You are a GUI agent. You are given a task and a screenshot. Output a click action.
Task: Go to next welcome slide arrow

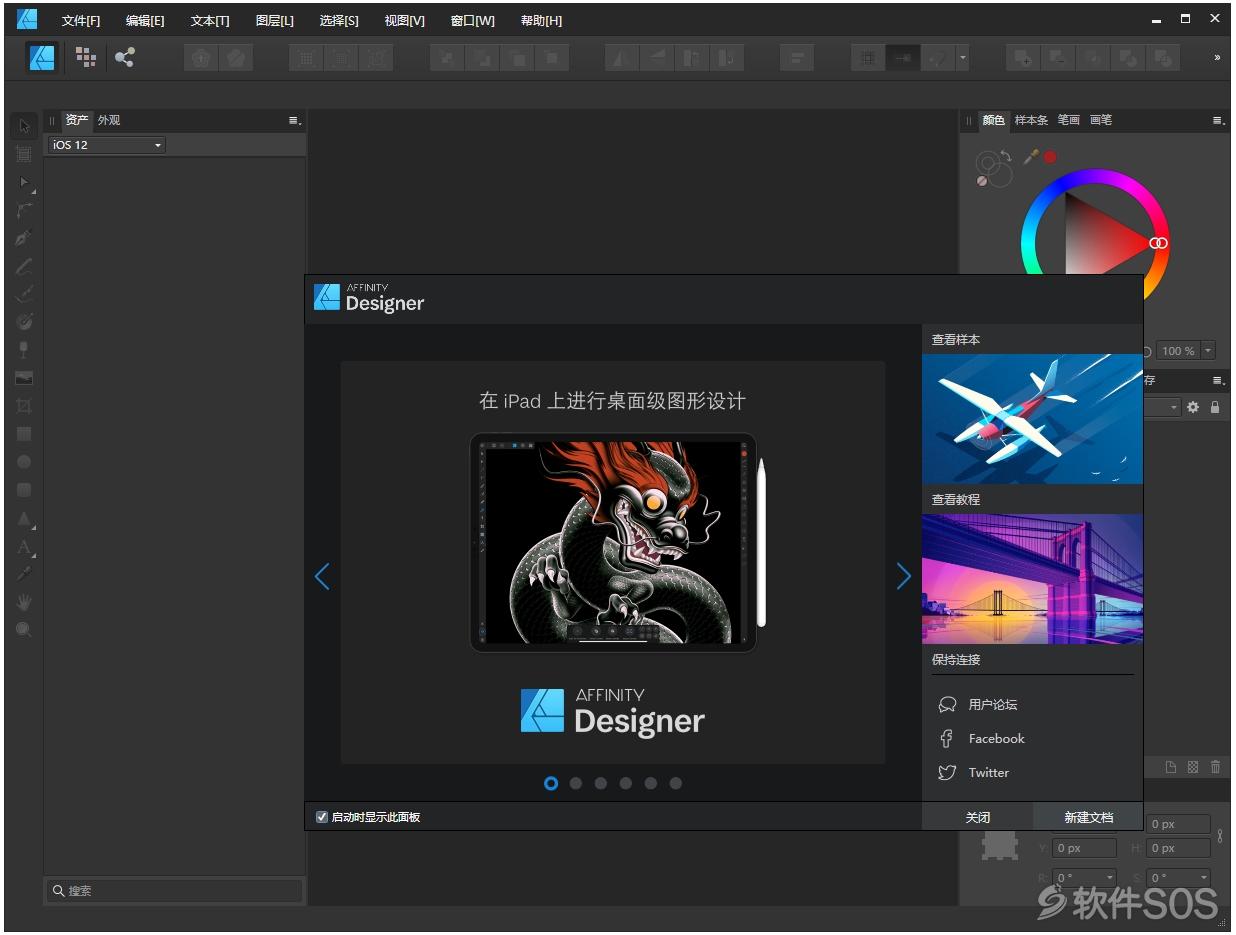(x=904, y=576)
